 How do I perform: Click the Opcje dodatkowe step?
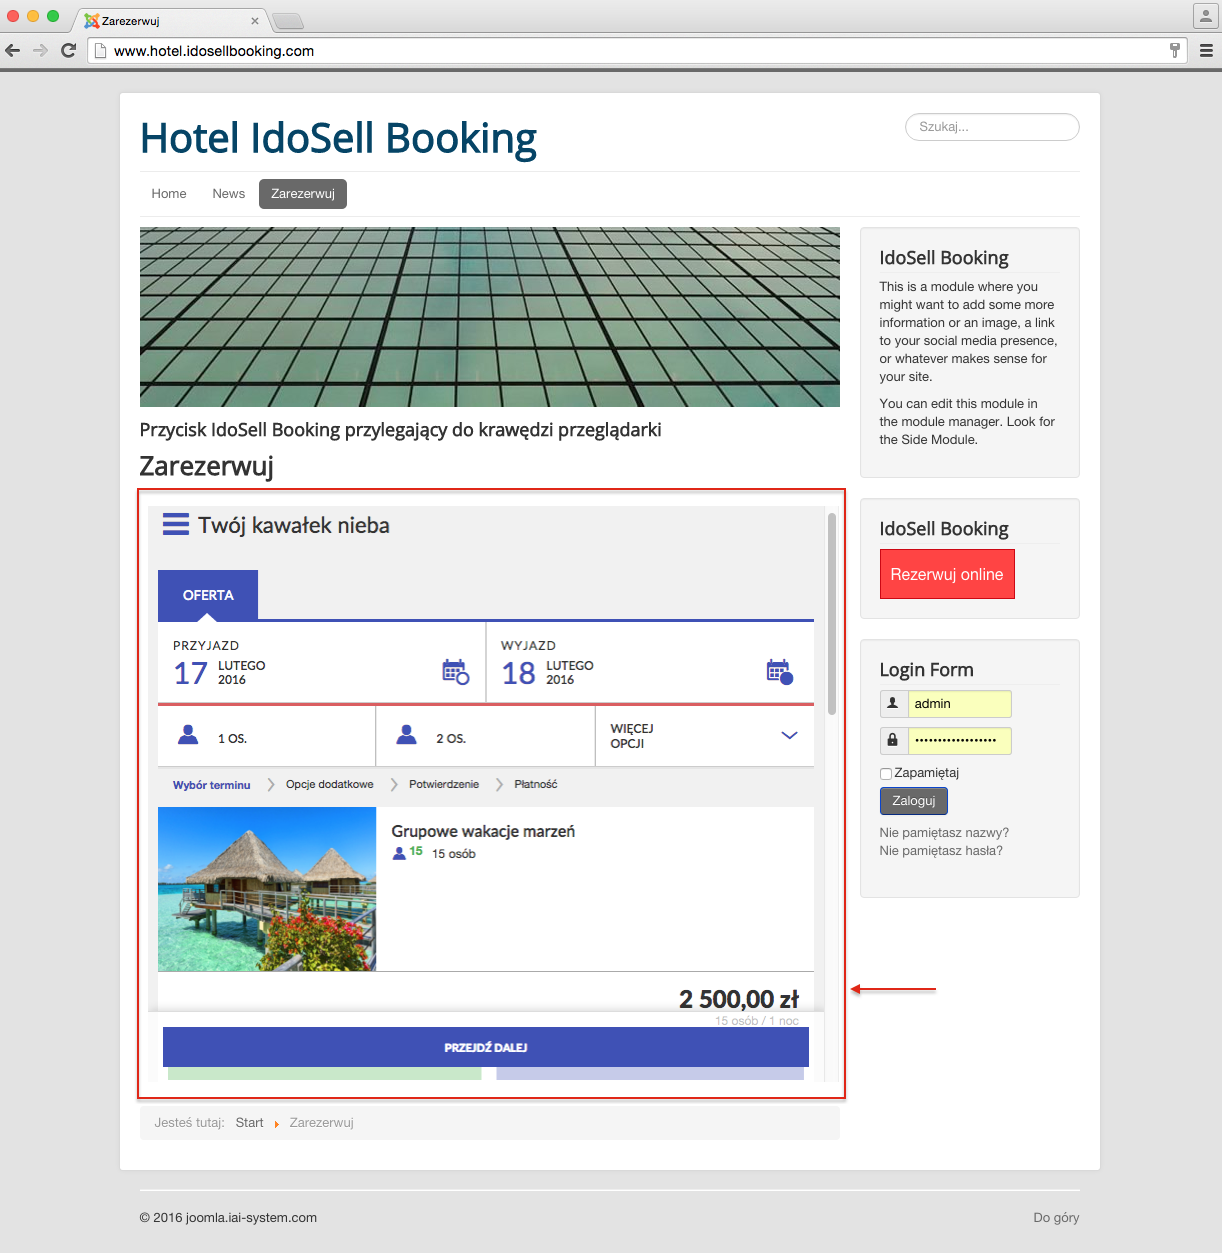pos(330,785)
